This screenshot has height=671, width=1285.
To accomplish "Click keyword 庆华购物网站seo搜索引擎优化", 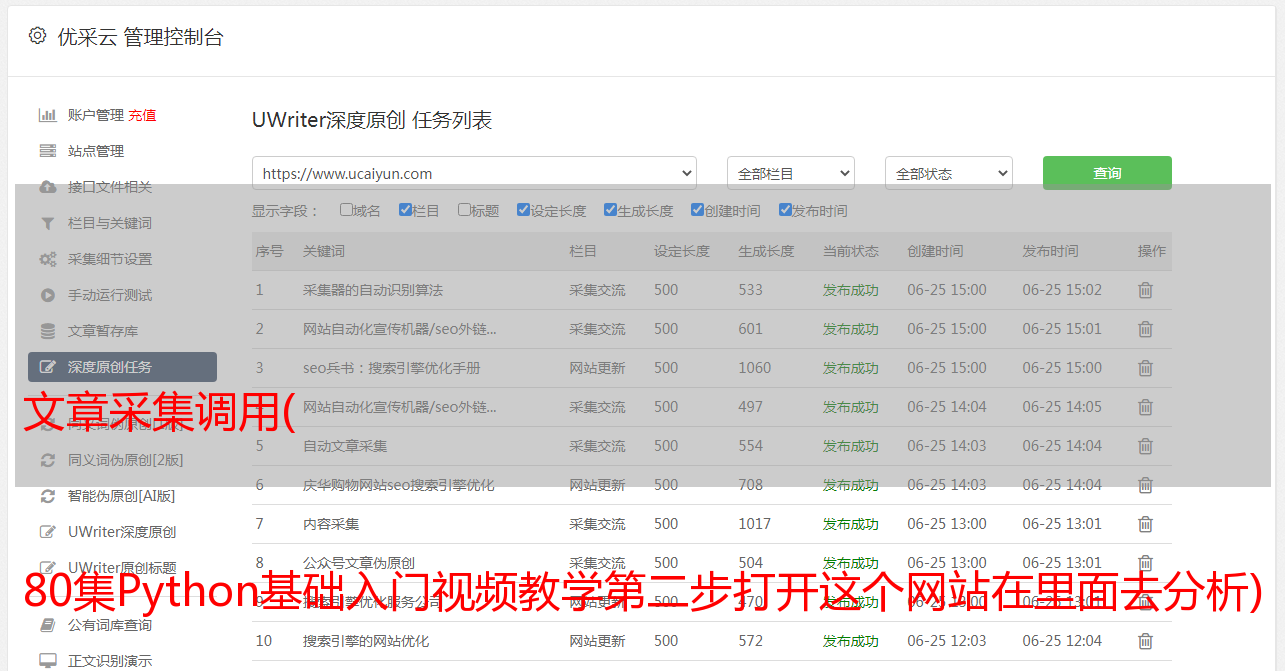I will point(399,485).
